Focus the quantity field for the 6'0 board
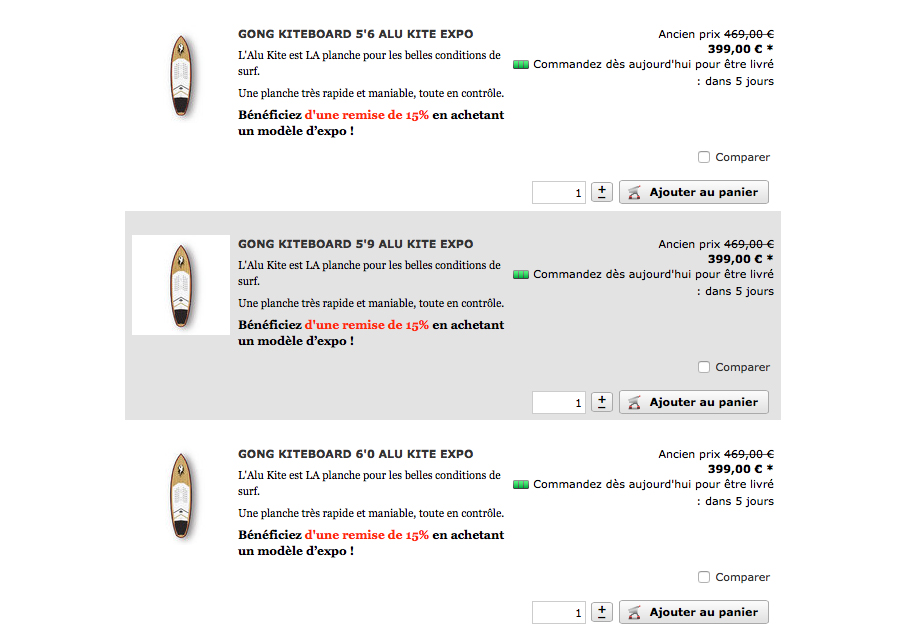The height and width of the screenshot is (630, 910). pyautogui.click(x=558, y=613)
